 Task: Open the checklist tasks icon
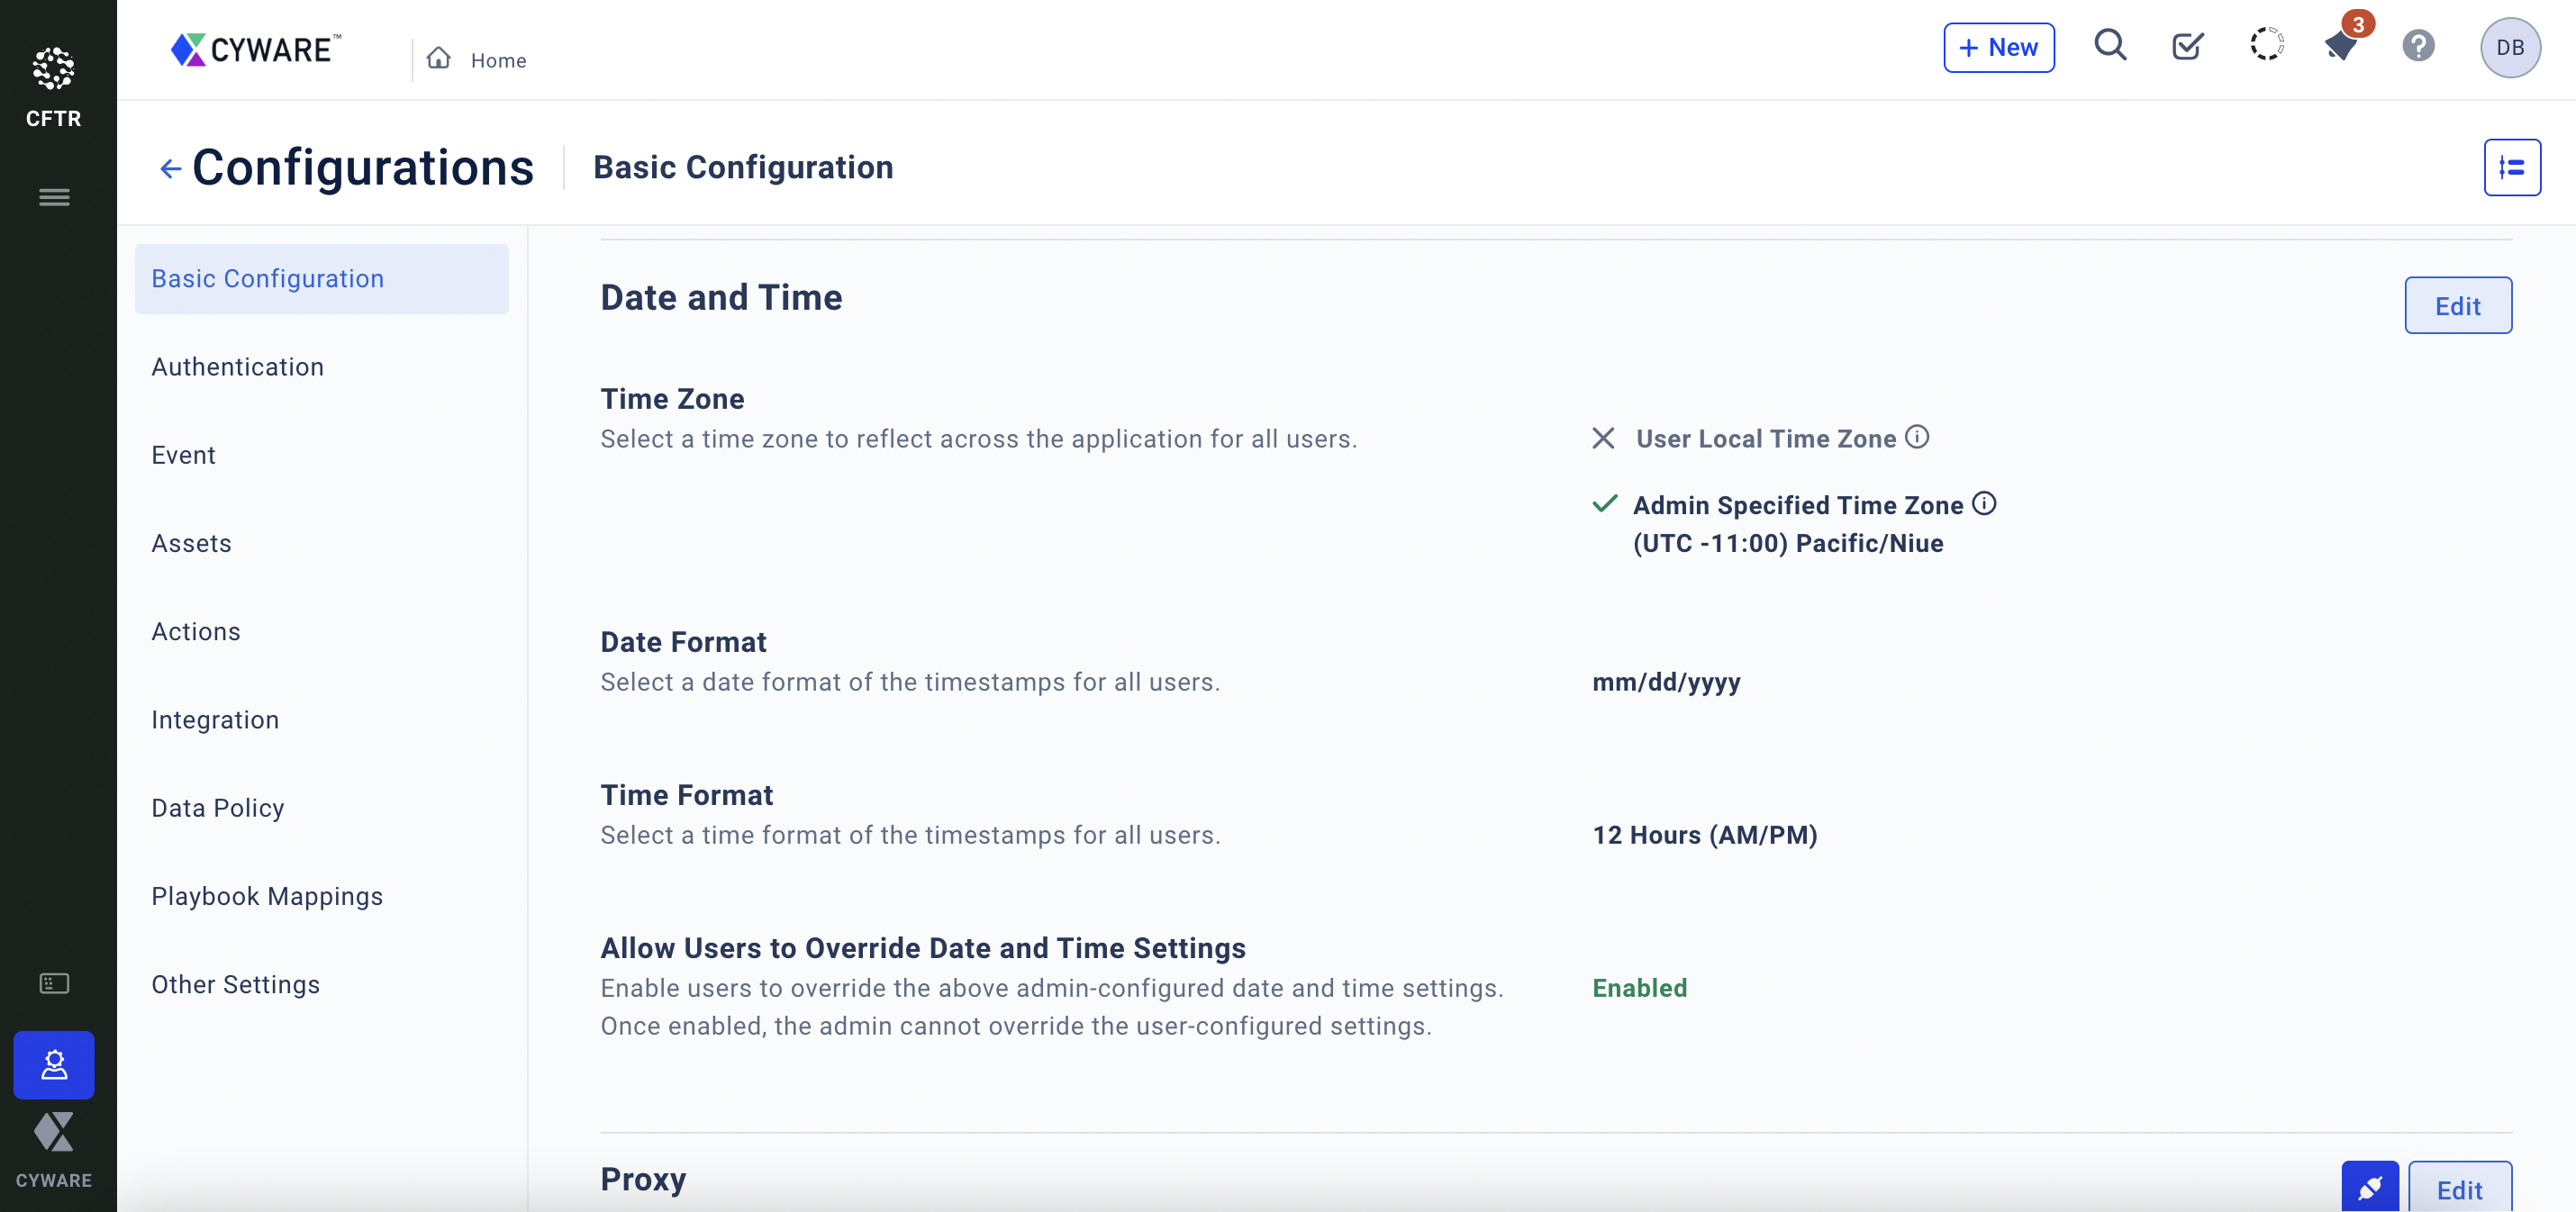(x=2187, y=46)
